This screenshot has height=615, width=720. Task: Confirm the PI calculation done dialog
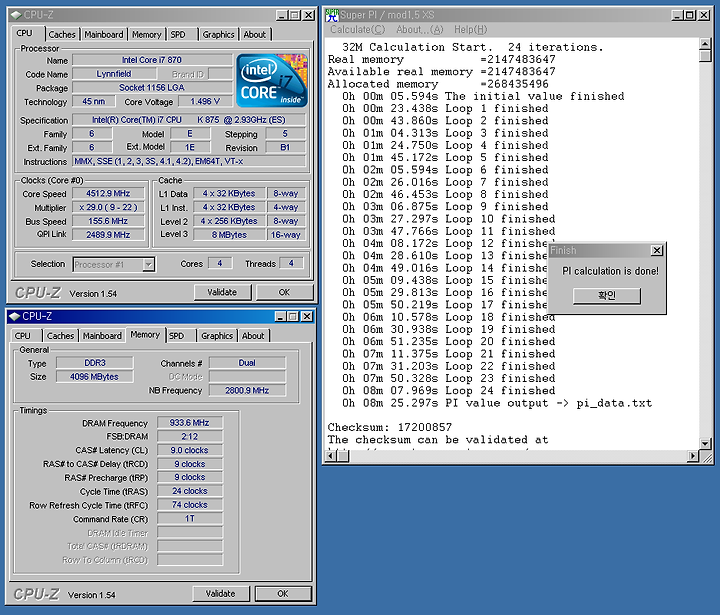tap(607, 295)
